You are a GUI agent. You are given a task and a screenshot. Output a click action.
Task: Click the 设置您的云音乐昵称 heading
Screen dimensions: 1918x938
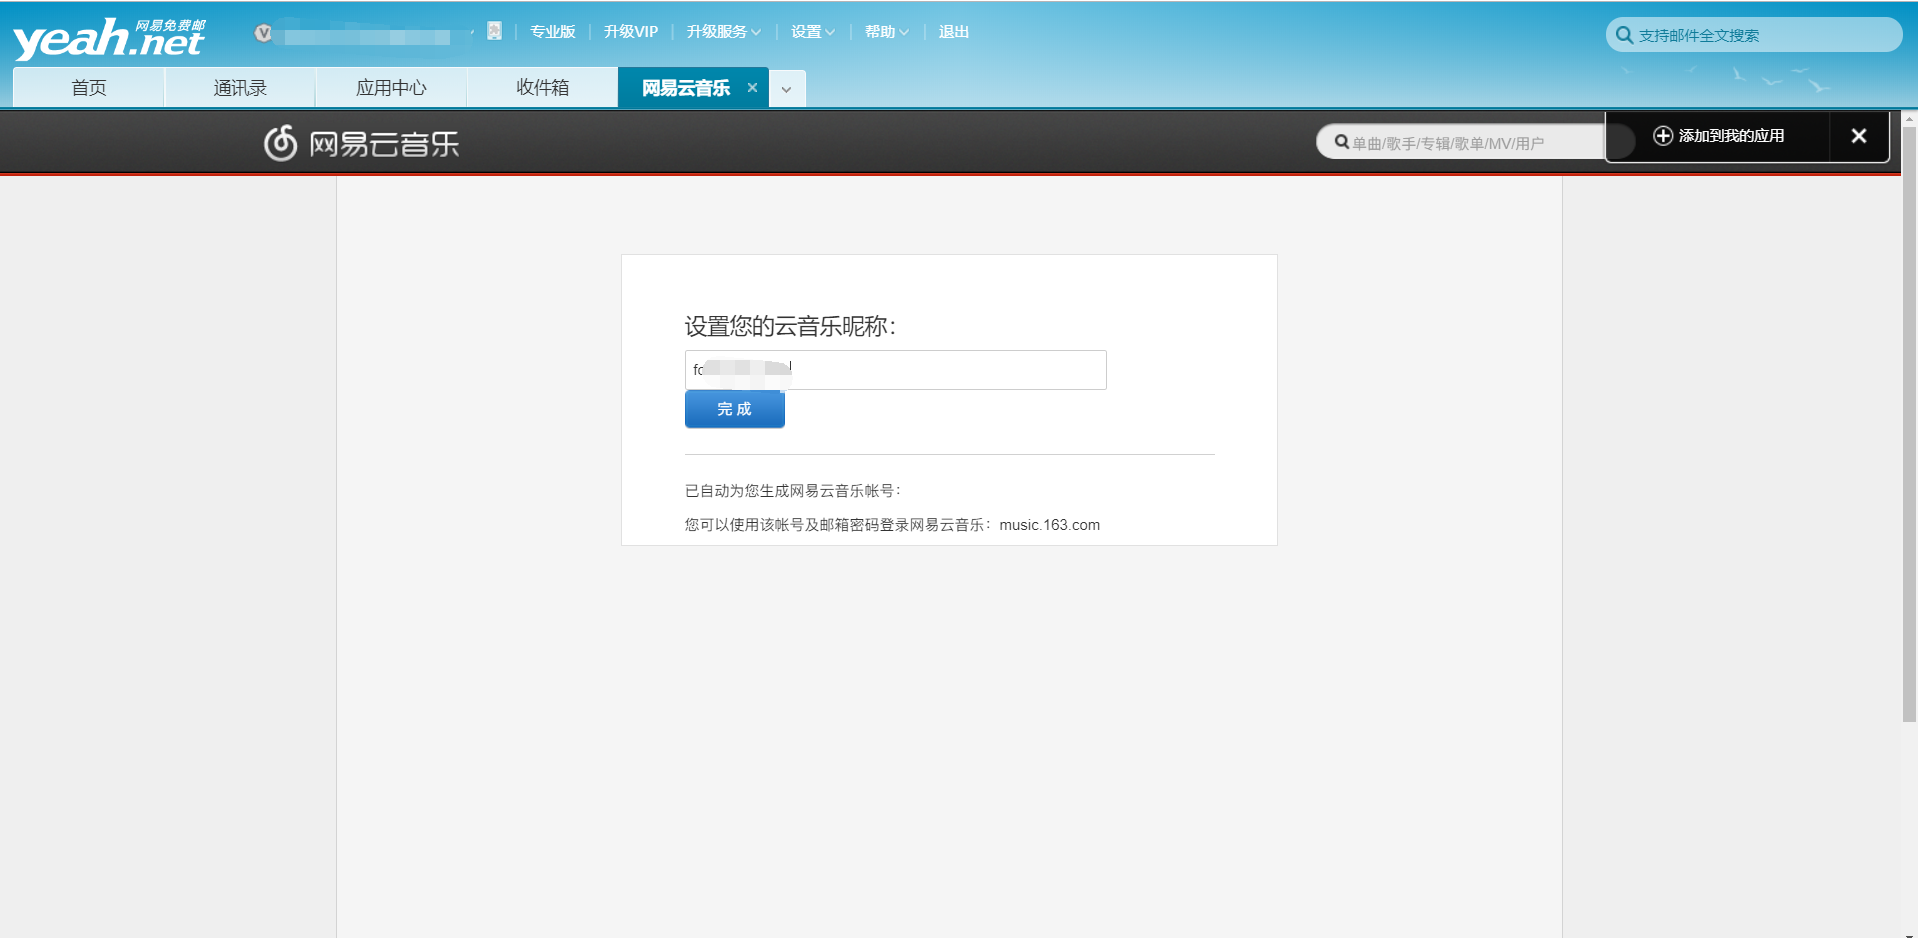click(x=790, y=326)
